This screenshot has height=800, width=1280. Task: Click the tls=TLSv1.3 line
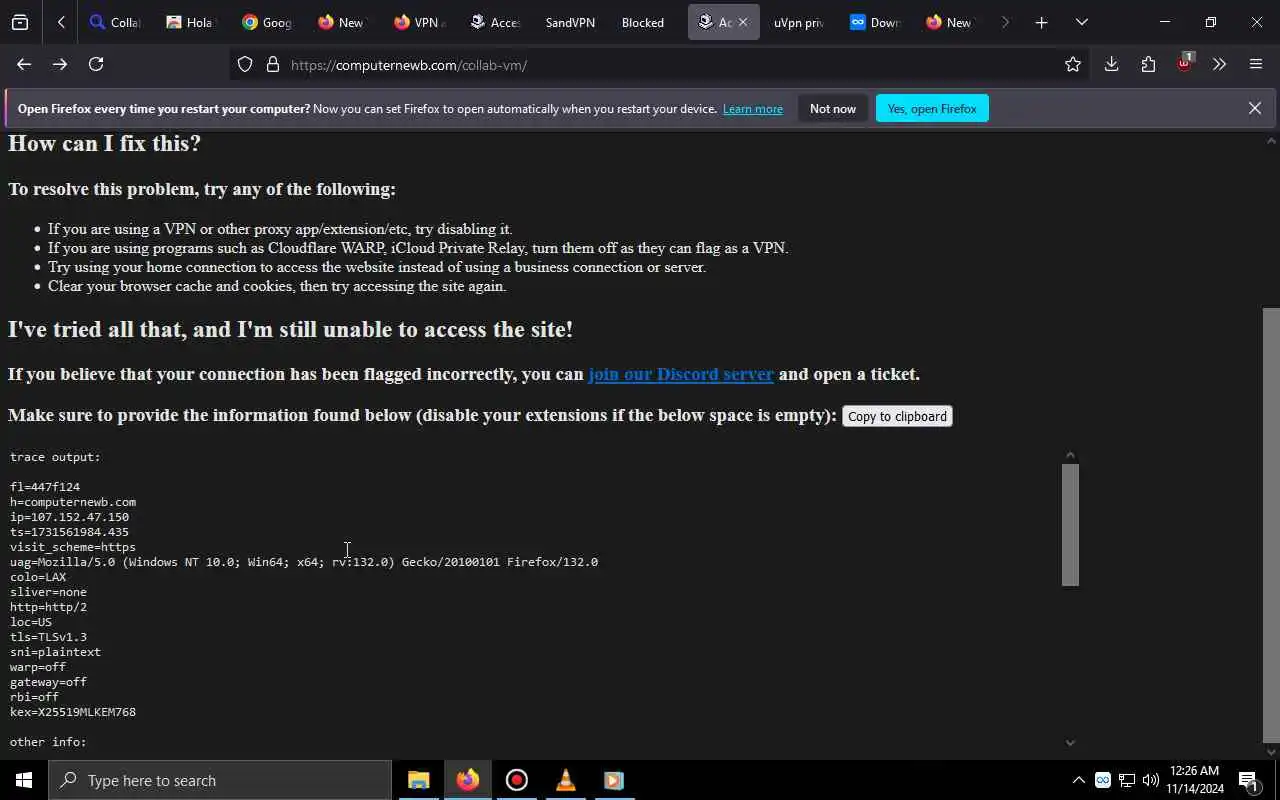click(x=48, y=637)
